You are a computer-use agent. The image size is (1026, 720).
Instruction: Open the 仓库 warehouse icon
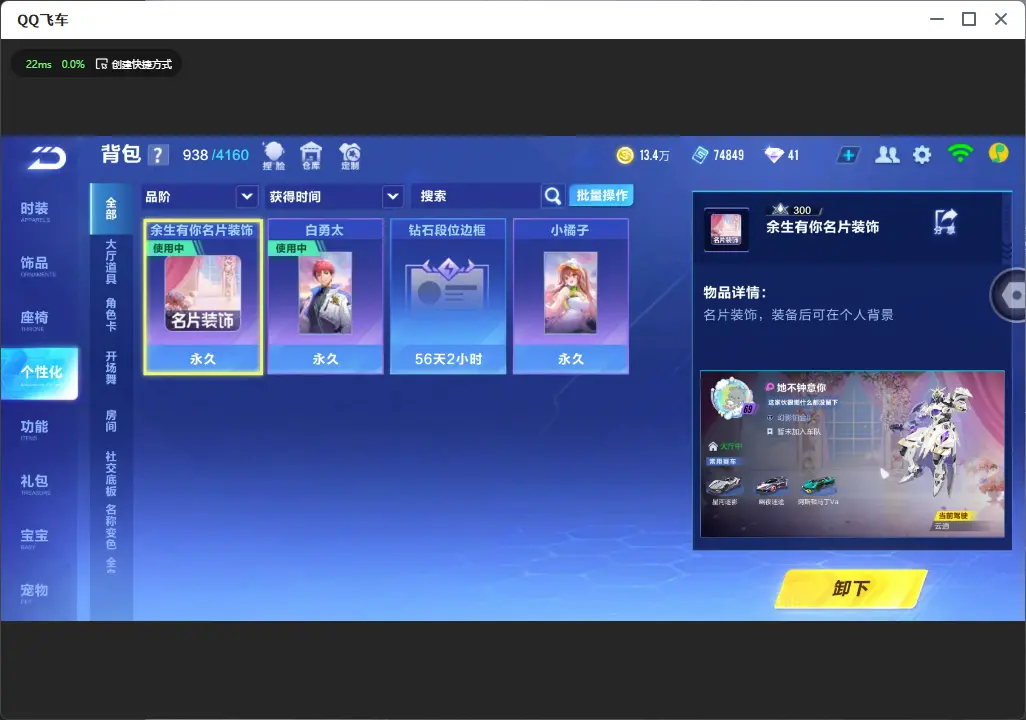point(311,156)
